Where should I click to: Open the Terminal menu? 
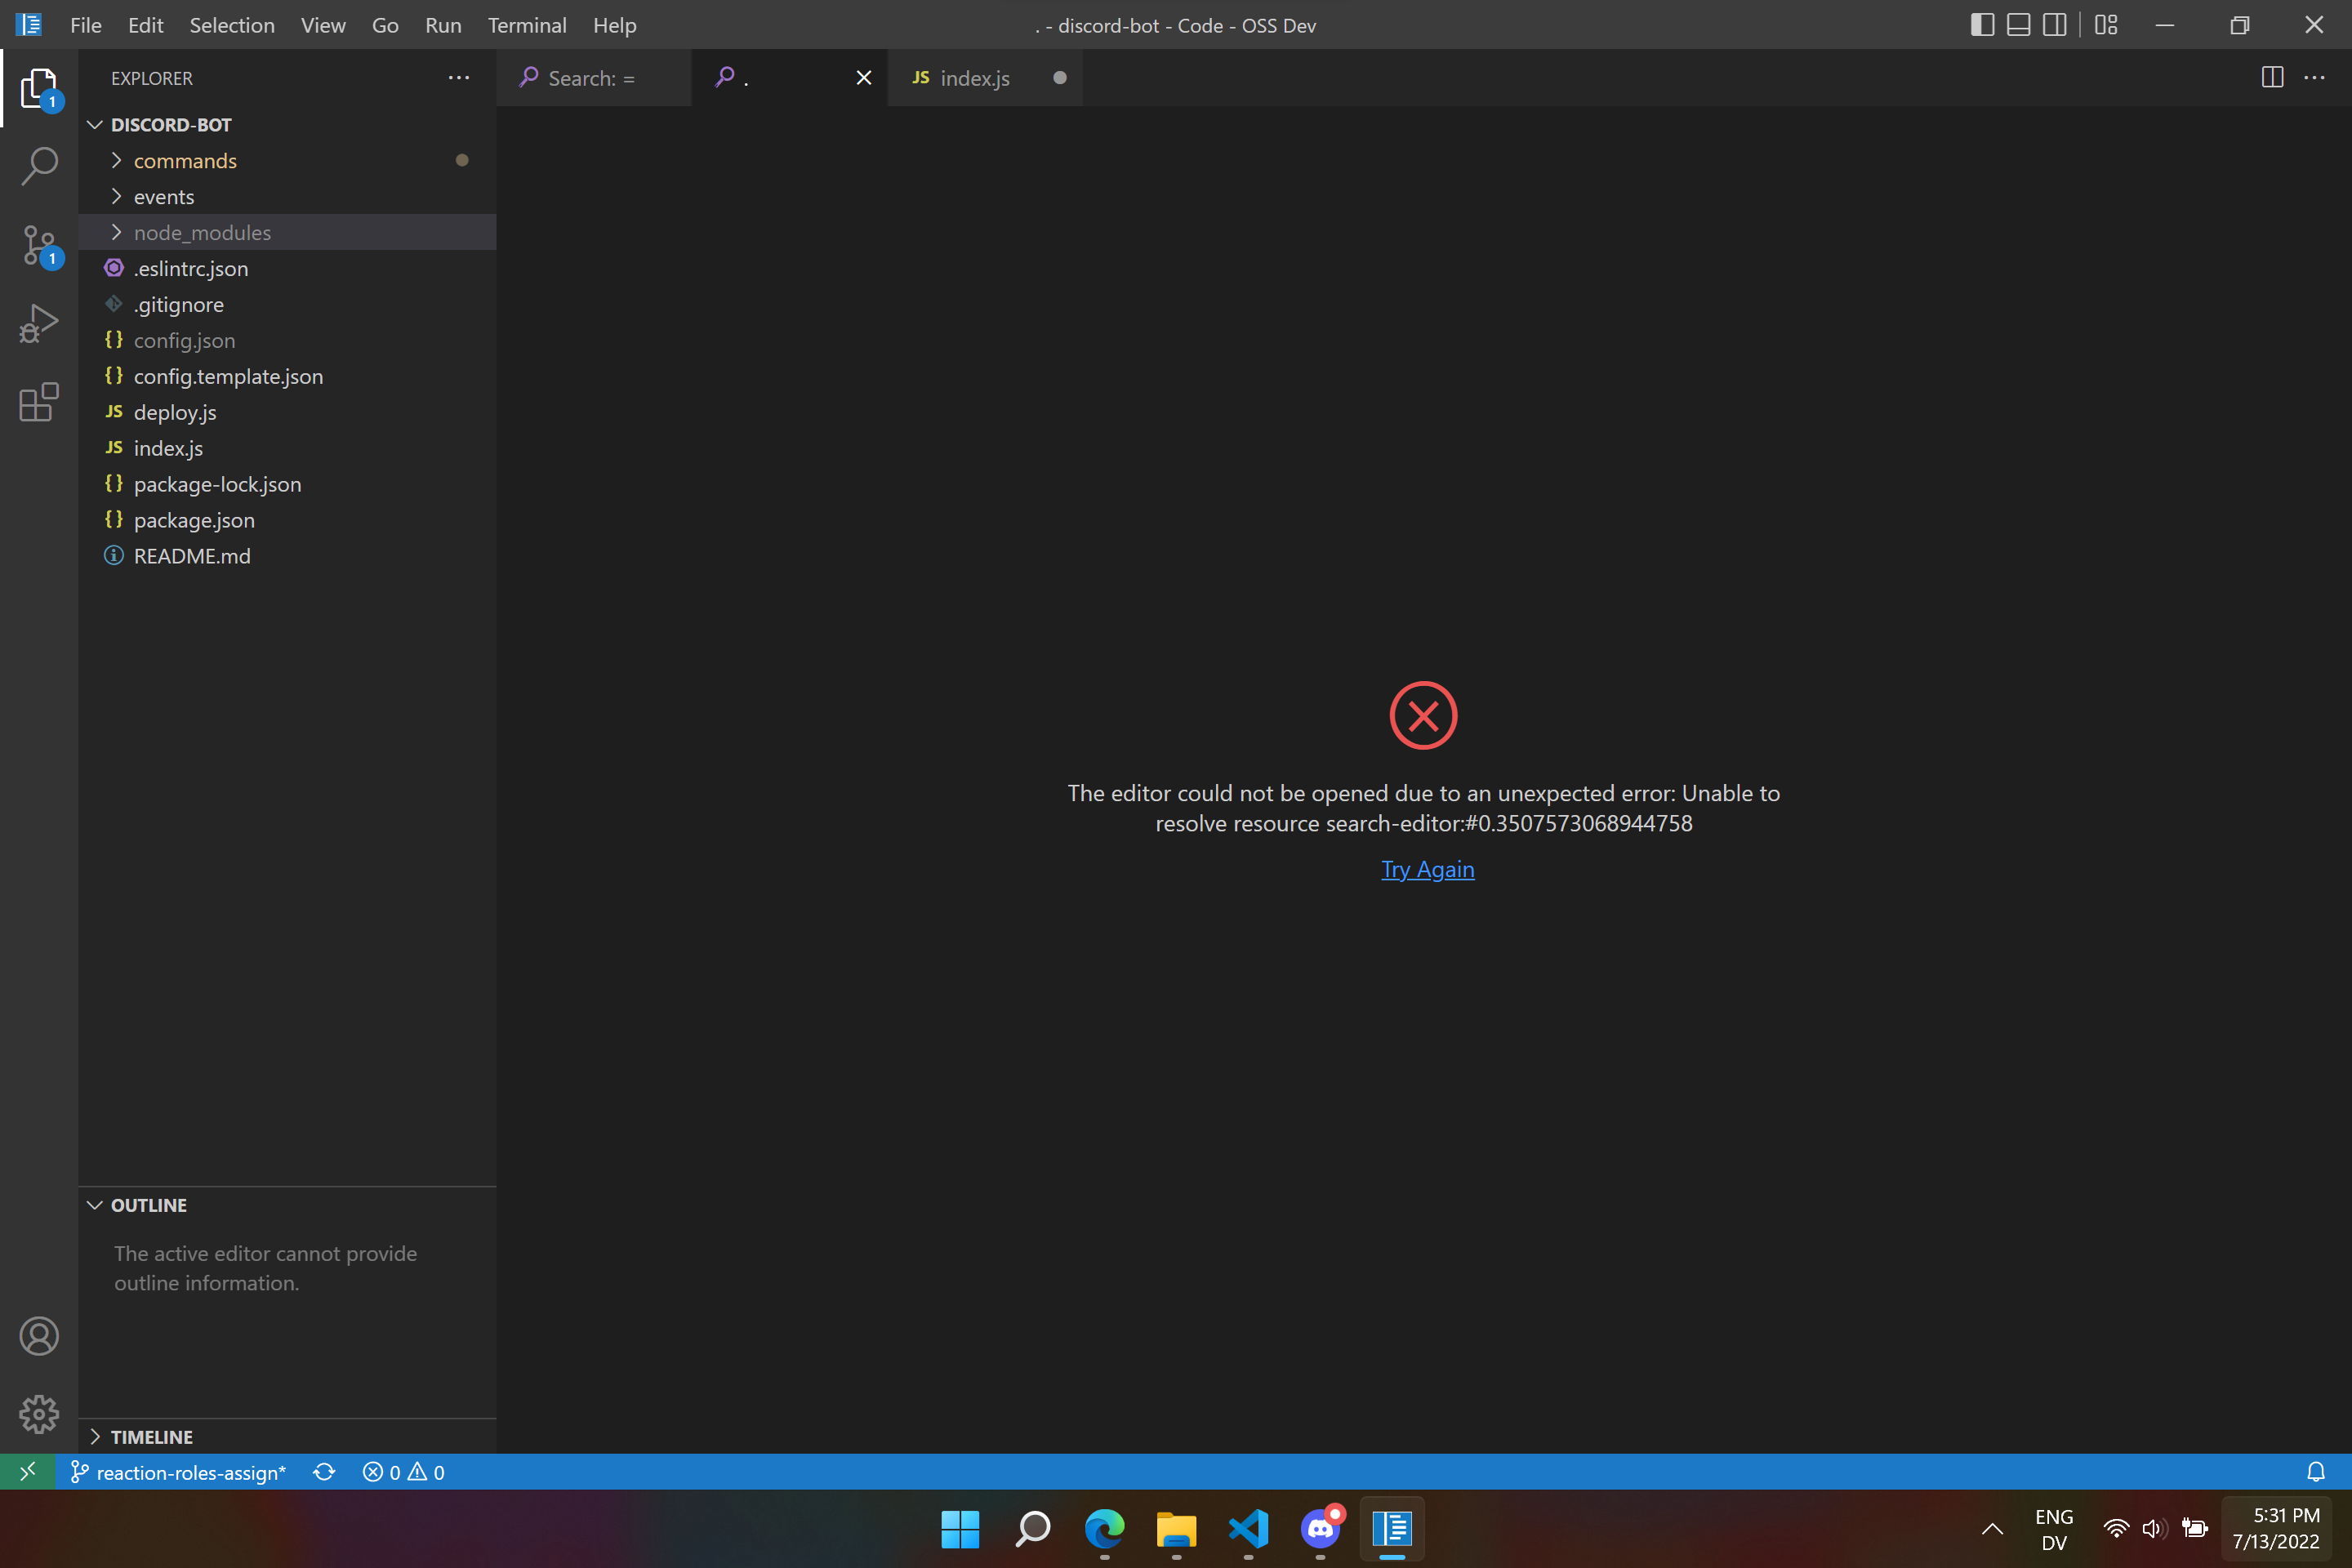tap(527, 25)
